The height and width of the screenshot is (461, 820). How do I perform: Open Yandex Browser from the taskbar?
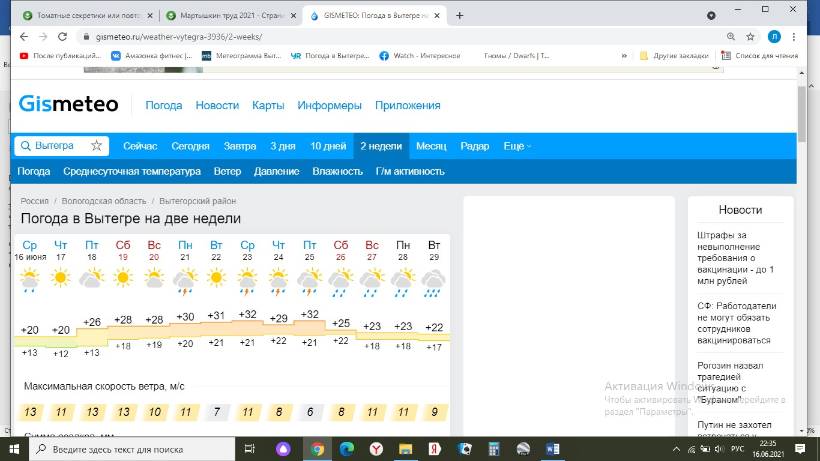click(376, 449)
